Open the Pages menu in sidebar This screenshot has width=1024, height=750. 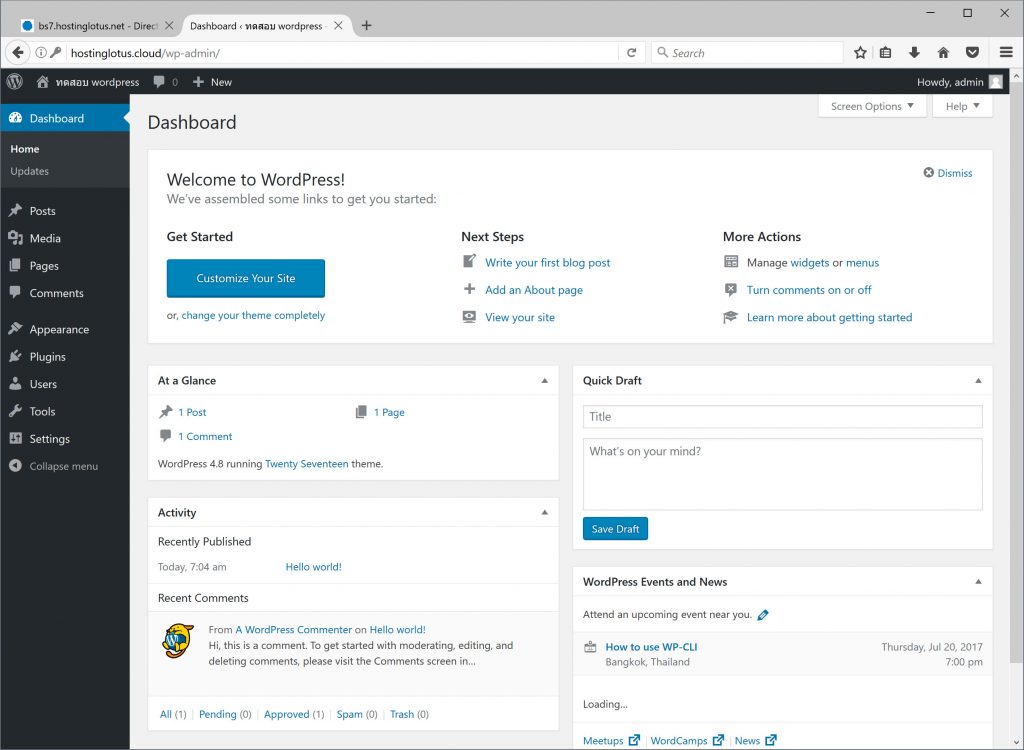(65, 266)
